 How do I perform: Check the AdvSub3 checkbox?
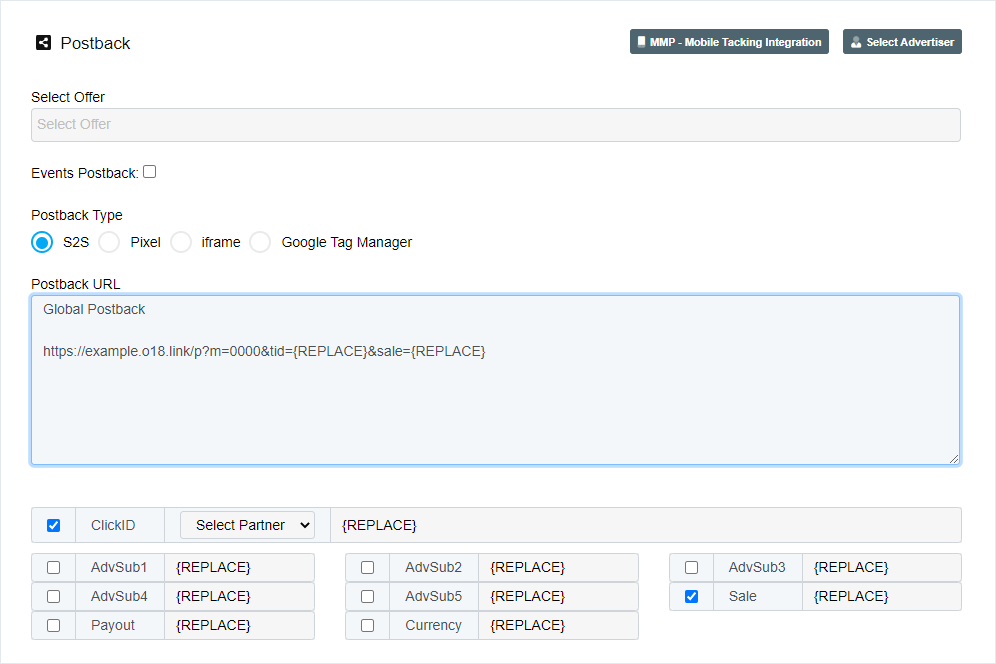691,567
